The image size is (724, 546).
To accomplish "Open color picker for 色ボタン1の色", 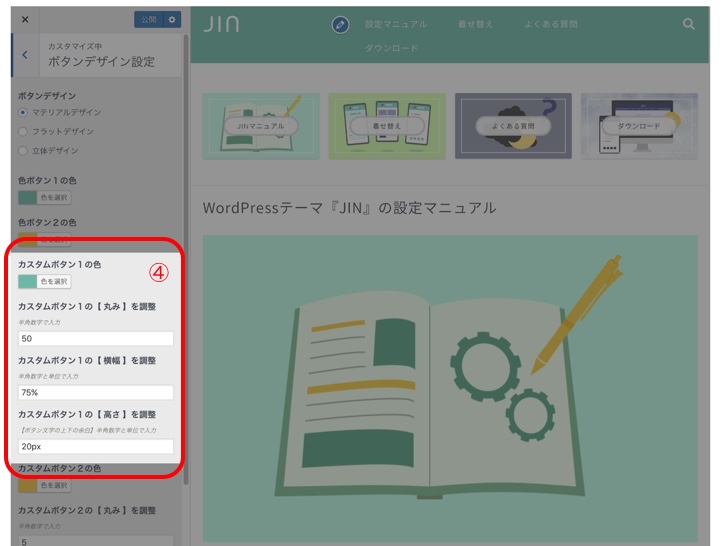I will coord(44,197).
